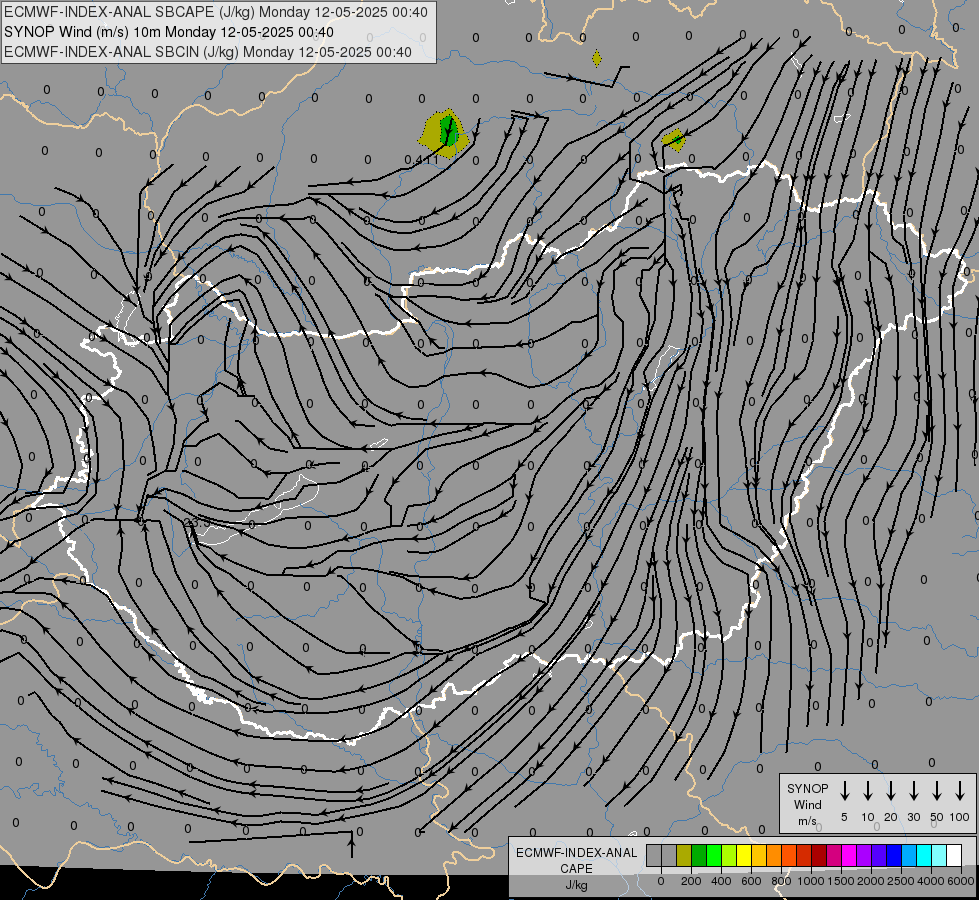The image size is (979, 900).
Task: Click the 'Wind' word in wind legend
Action: [807, 804]
